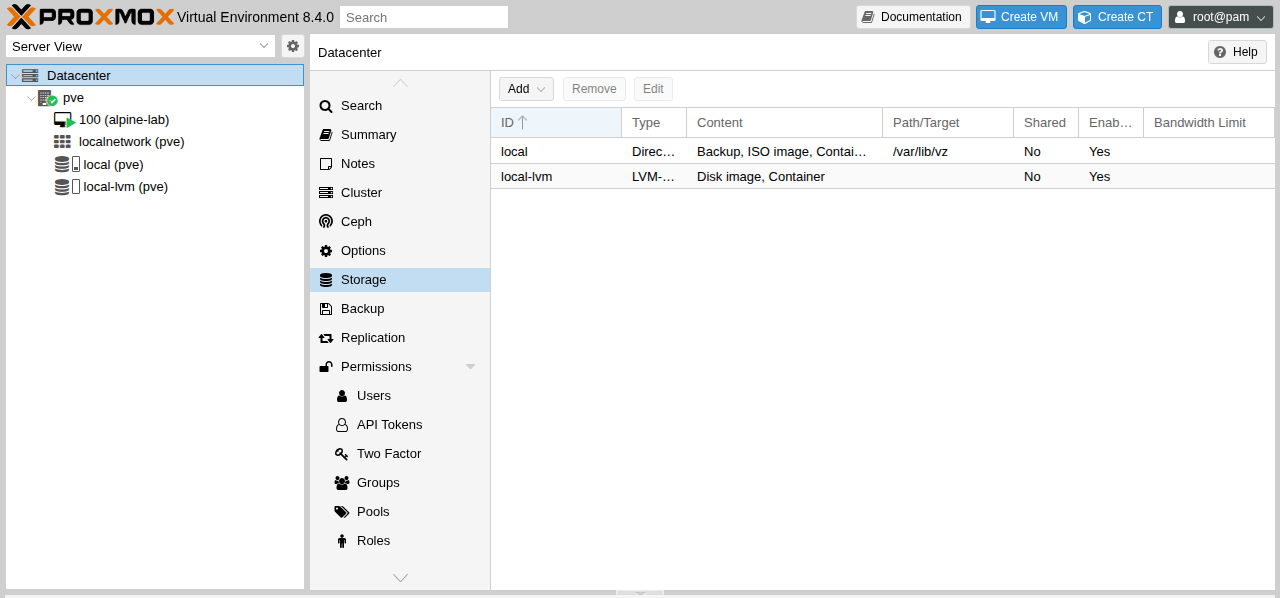Screen dimensions: 1280x598
Task: Click the Datacenter server icon in tree
Action: coord(30,75)
